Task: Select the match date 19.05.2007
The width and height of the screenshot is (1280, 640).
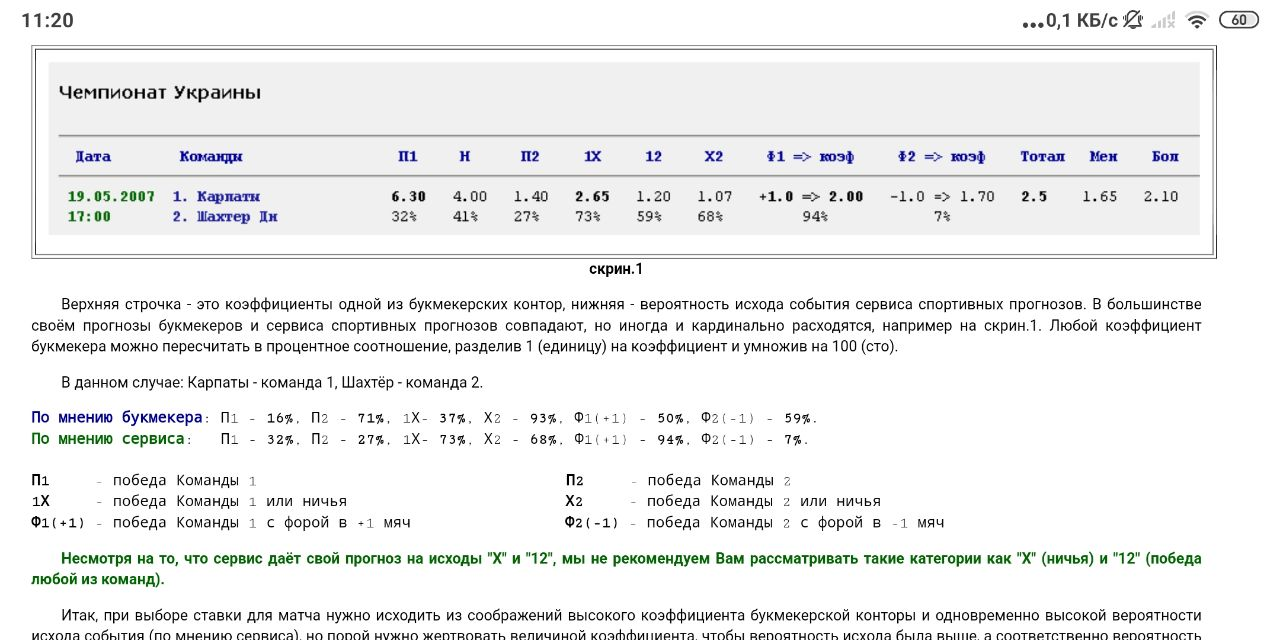Action: [x=111, y=196]
